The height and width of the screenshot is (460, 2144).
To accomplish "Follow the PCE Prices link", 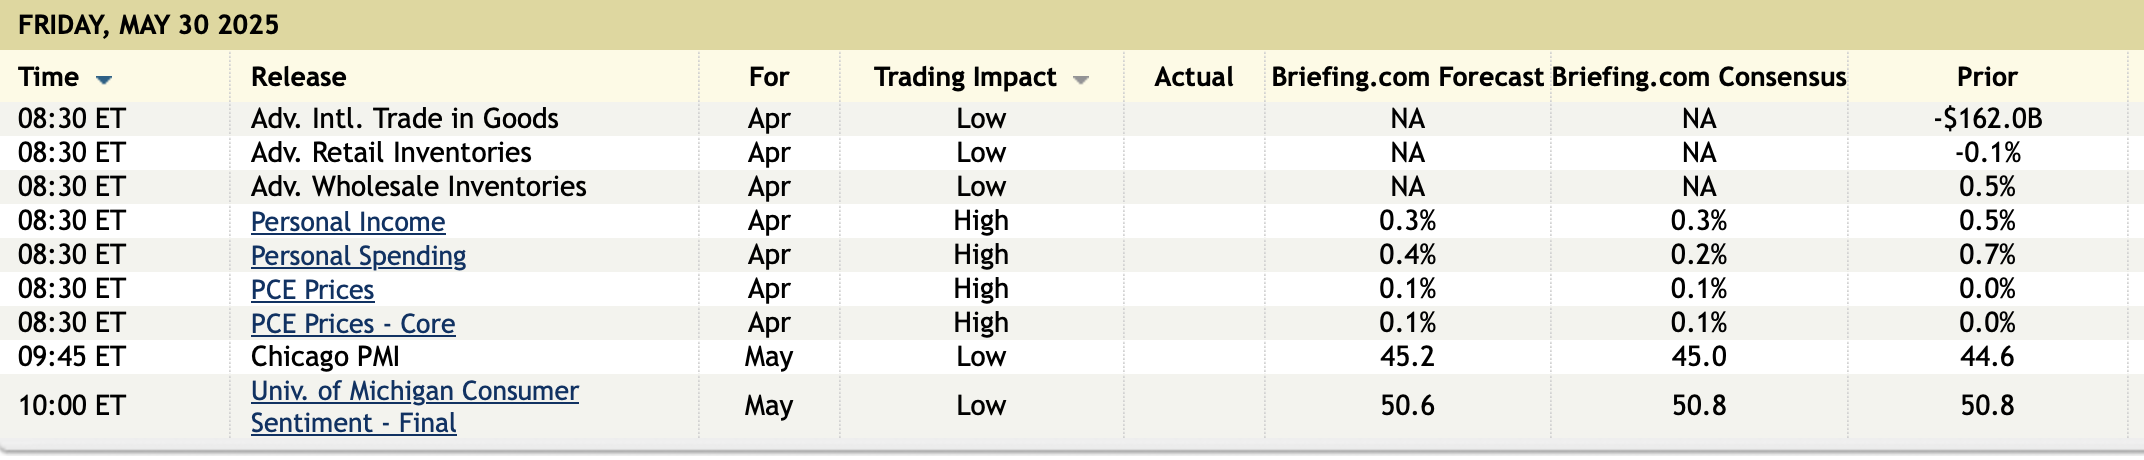I will [312, 289].
